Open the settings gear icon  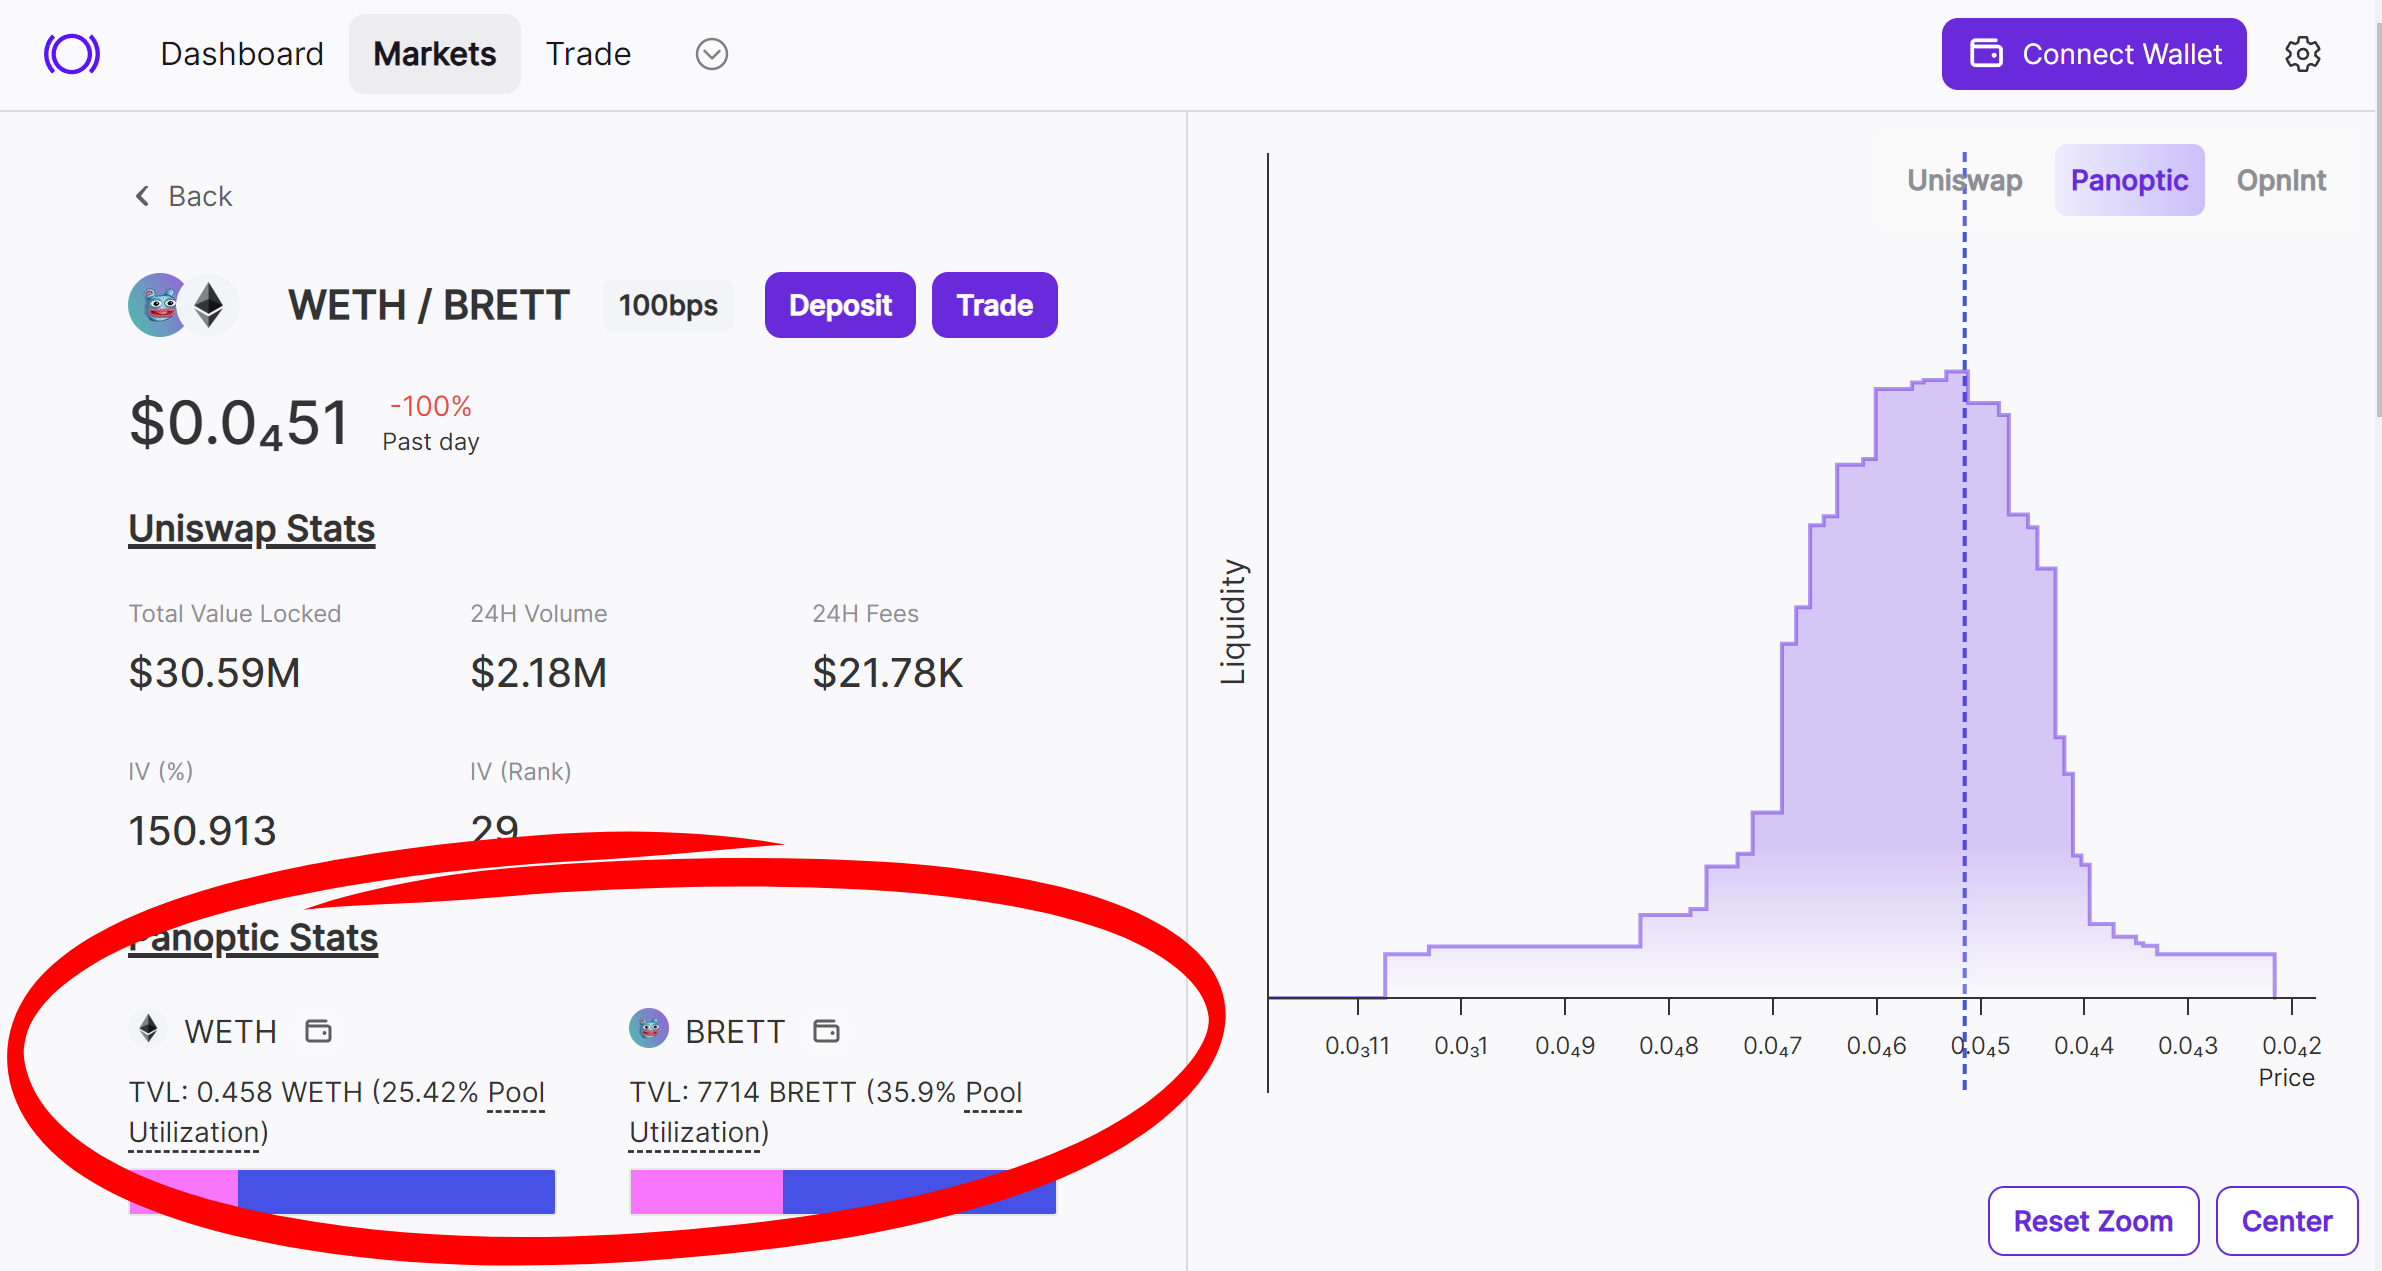point(2302,54)
